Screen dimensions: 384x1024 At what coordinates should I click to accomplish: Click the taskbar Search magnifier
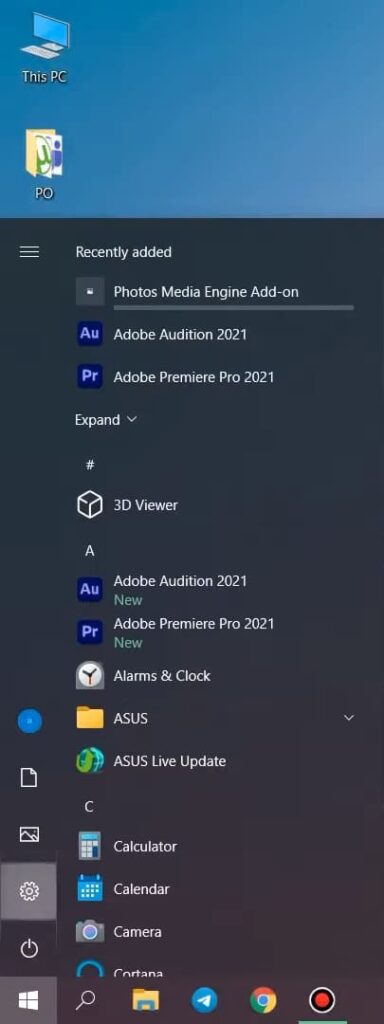coord(87,1000)
